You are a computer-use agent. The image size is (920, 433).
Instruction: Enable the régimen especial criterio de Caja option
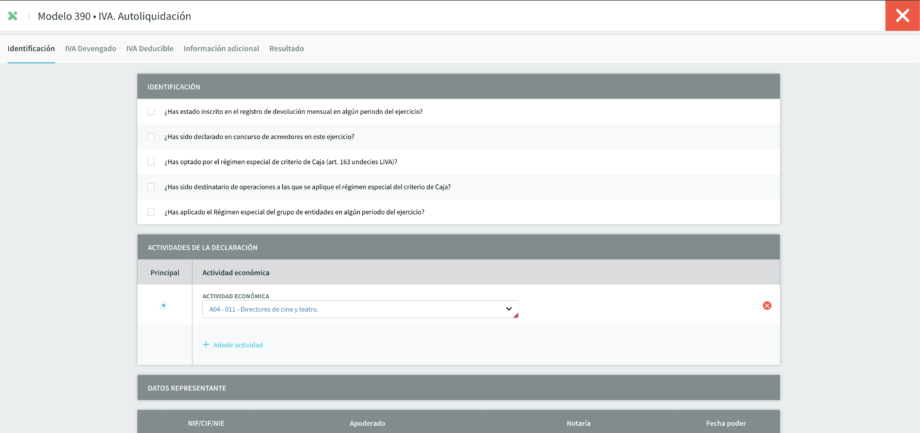[x=151, y=162]
